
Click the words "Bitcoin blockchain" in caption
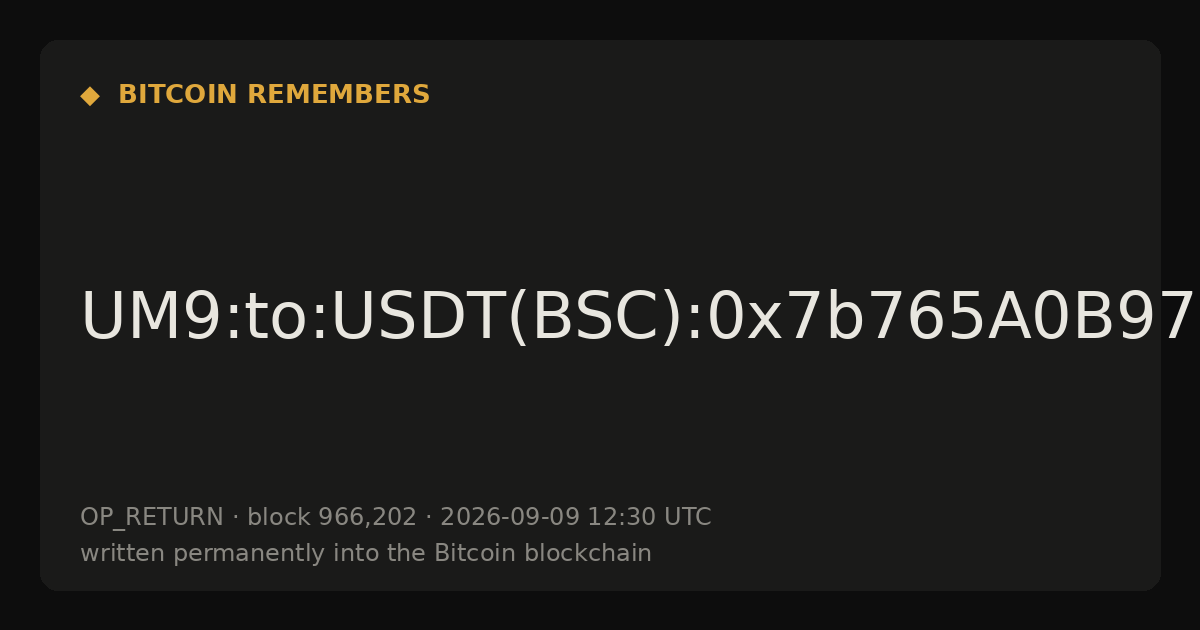[x=543, y=554]
